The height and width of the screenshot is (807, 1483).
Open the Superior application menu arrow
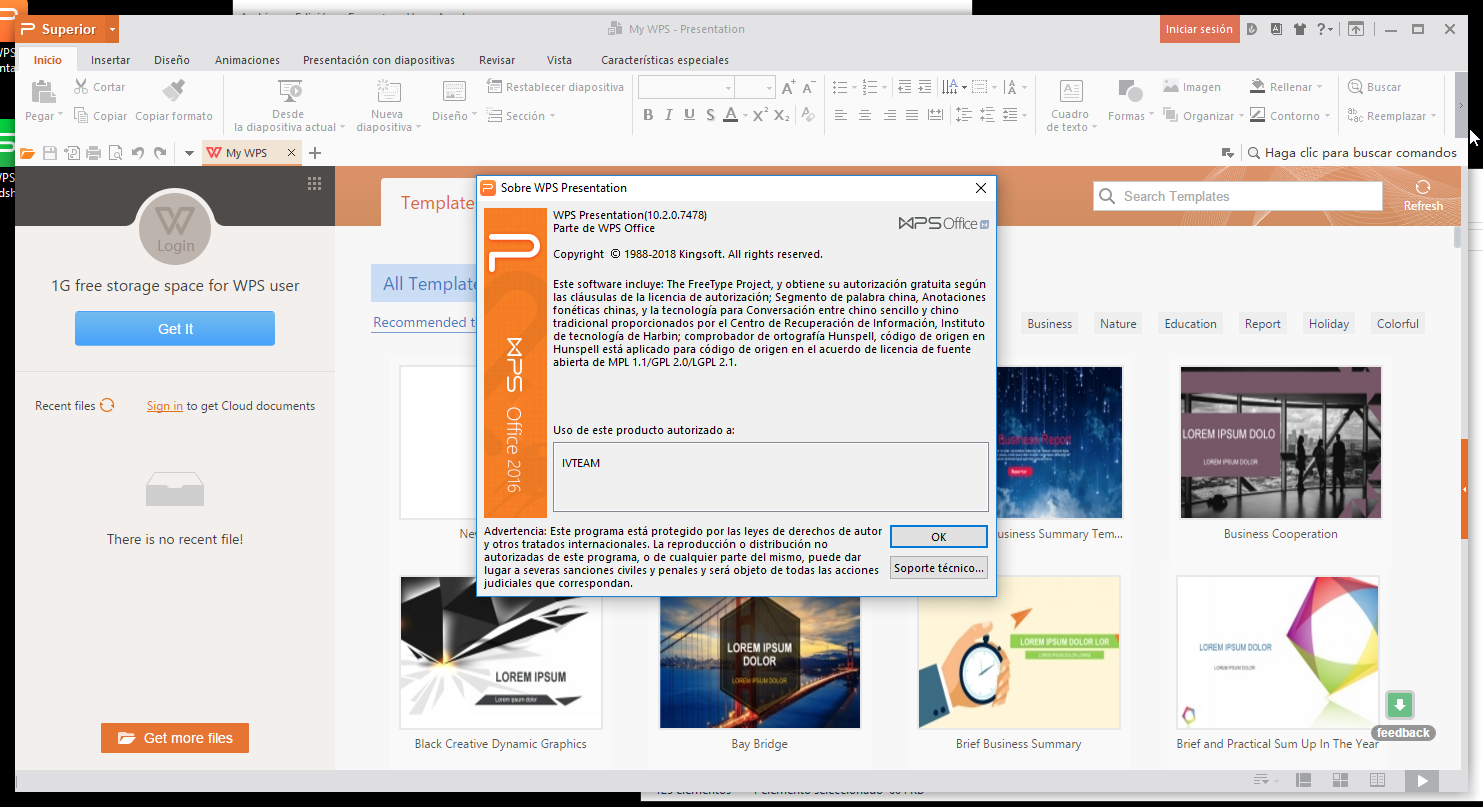click(x=112, y=29)
